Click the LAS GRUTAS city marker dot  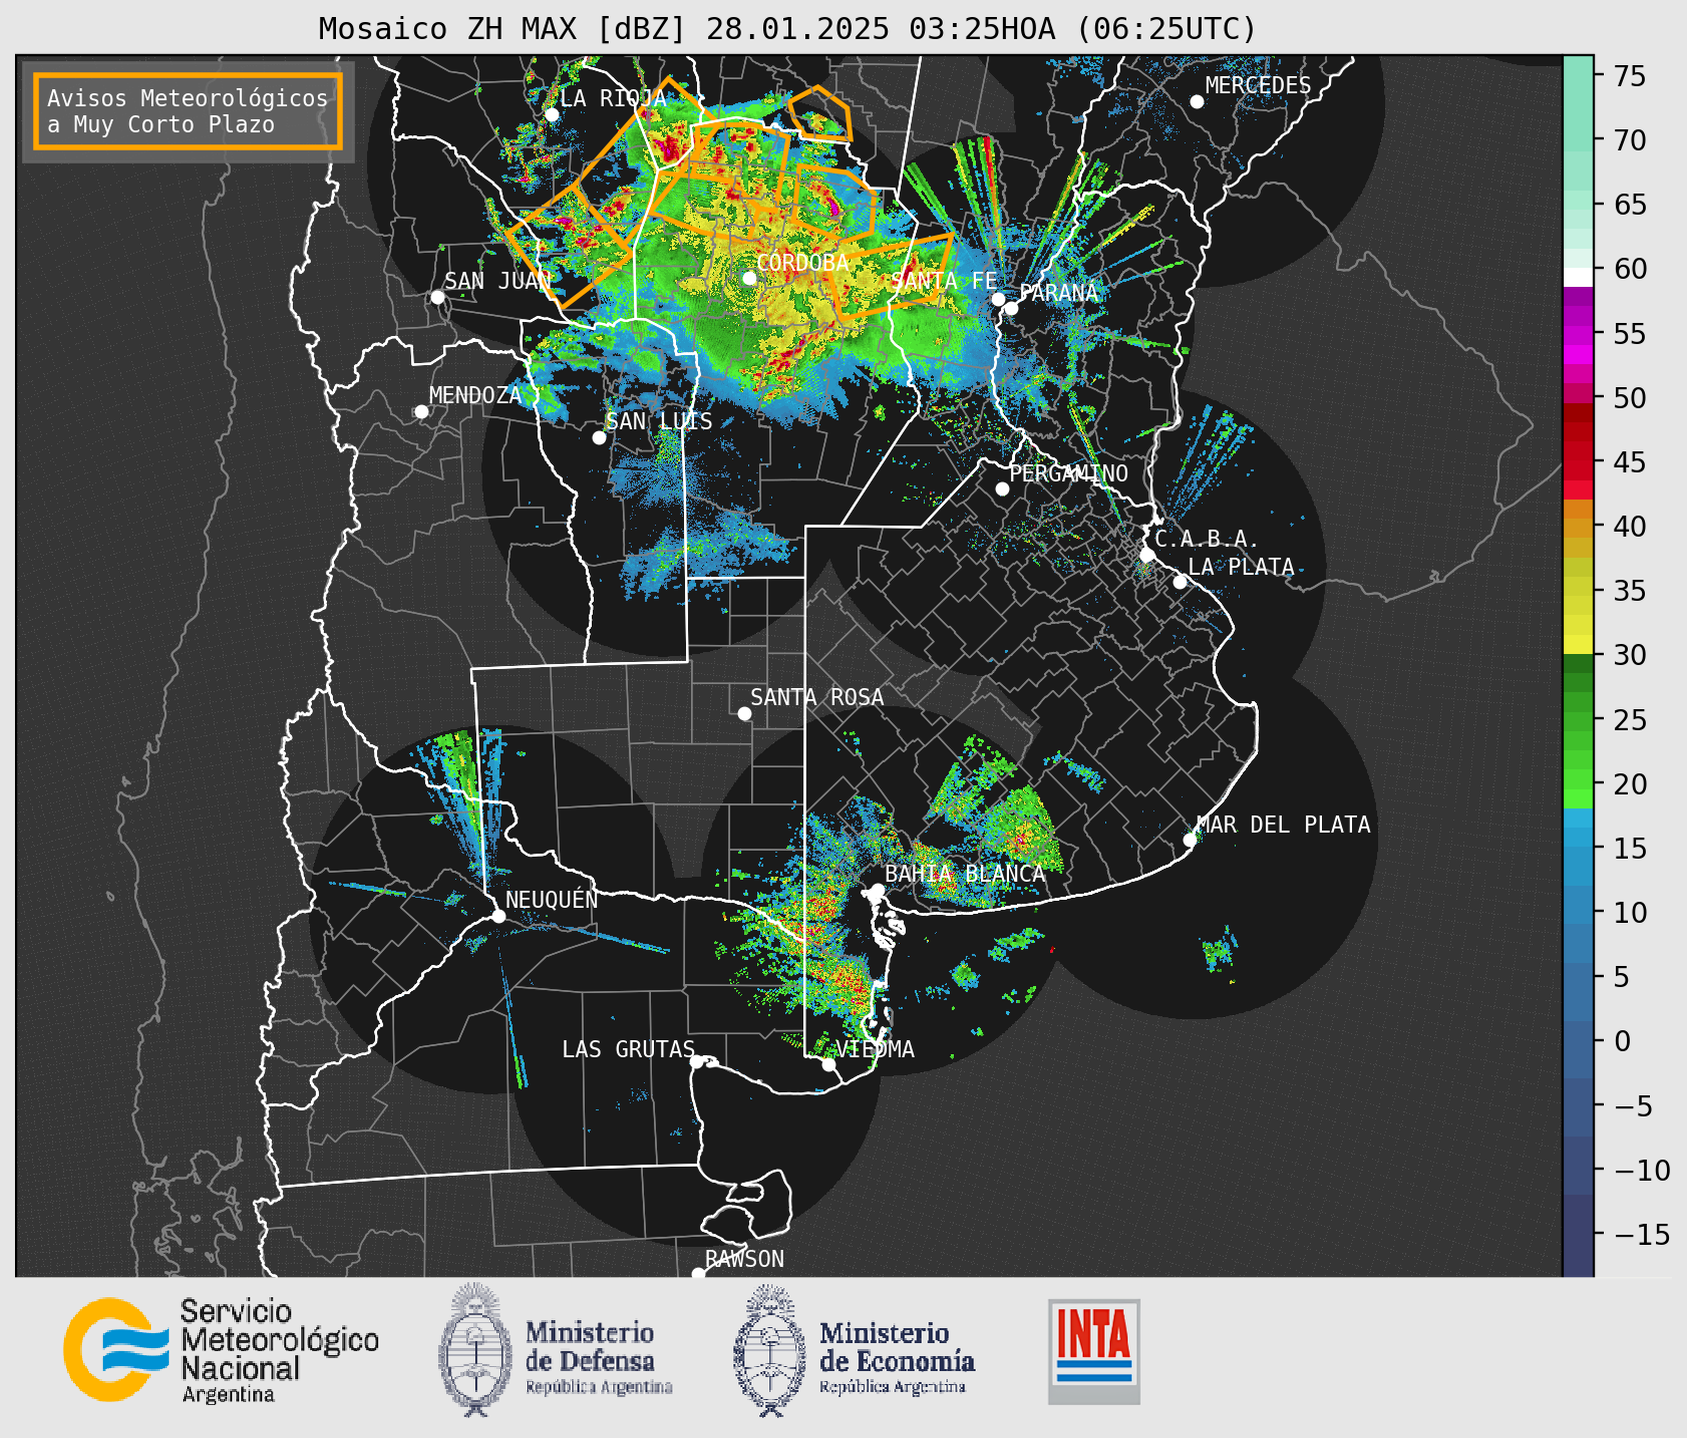(697, 1062)
